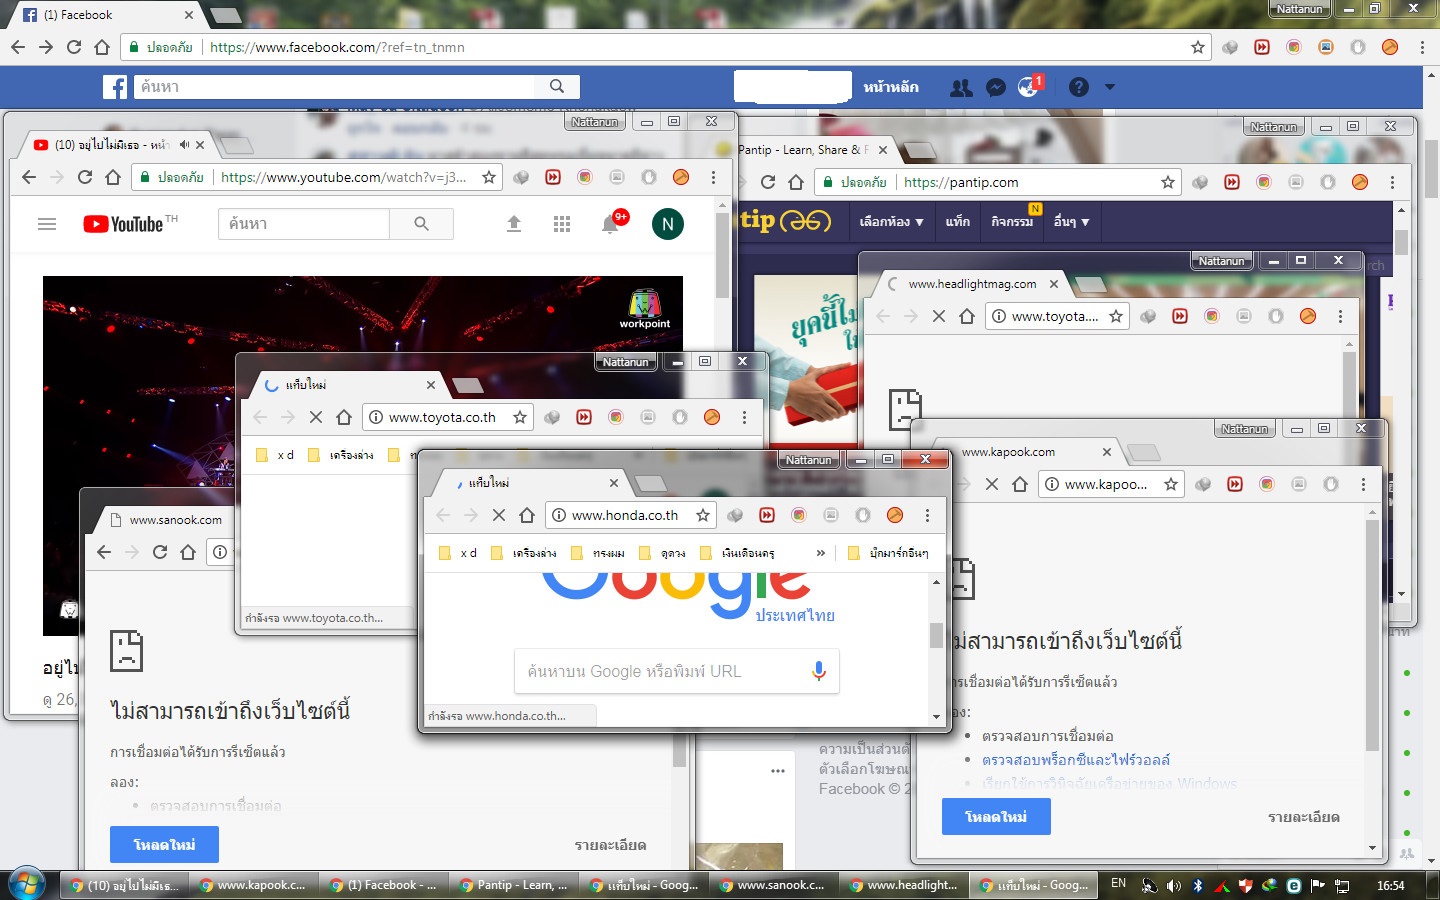Viewport: 1440px width, 900px height.
Task: Bookmark www.toyota.co.th with star
Action: pyautogui.click(x=520, y=417)
